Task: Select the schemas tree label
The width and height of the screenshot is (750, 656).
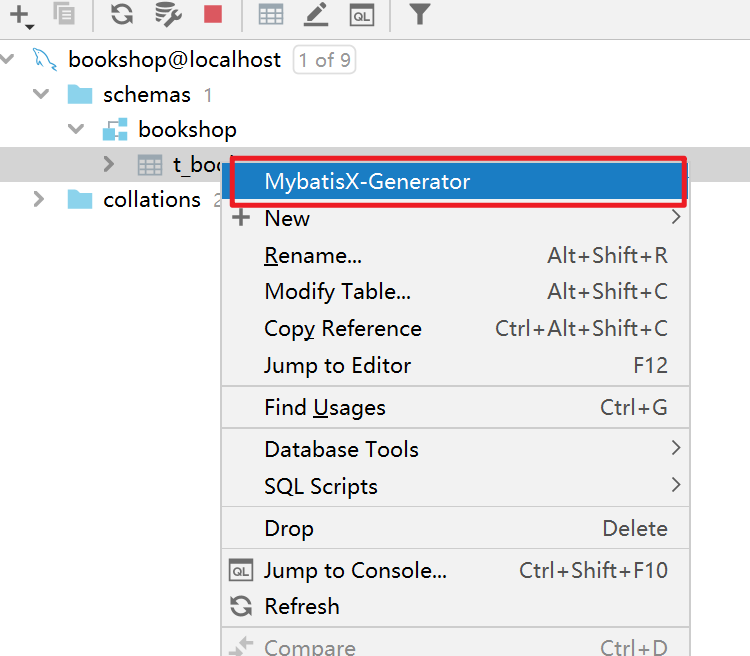Action: click(147, 95)
